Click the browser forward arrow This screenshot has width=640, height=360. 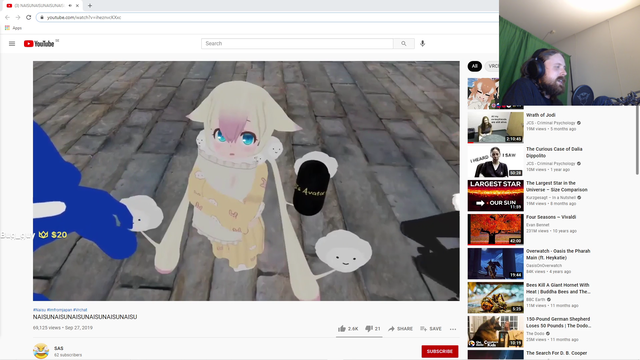[18, 17]
